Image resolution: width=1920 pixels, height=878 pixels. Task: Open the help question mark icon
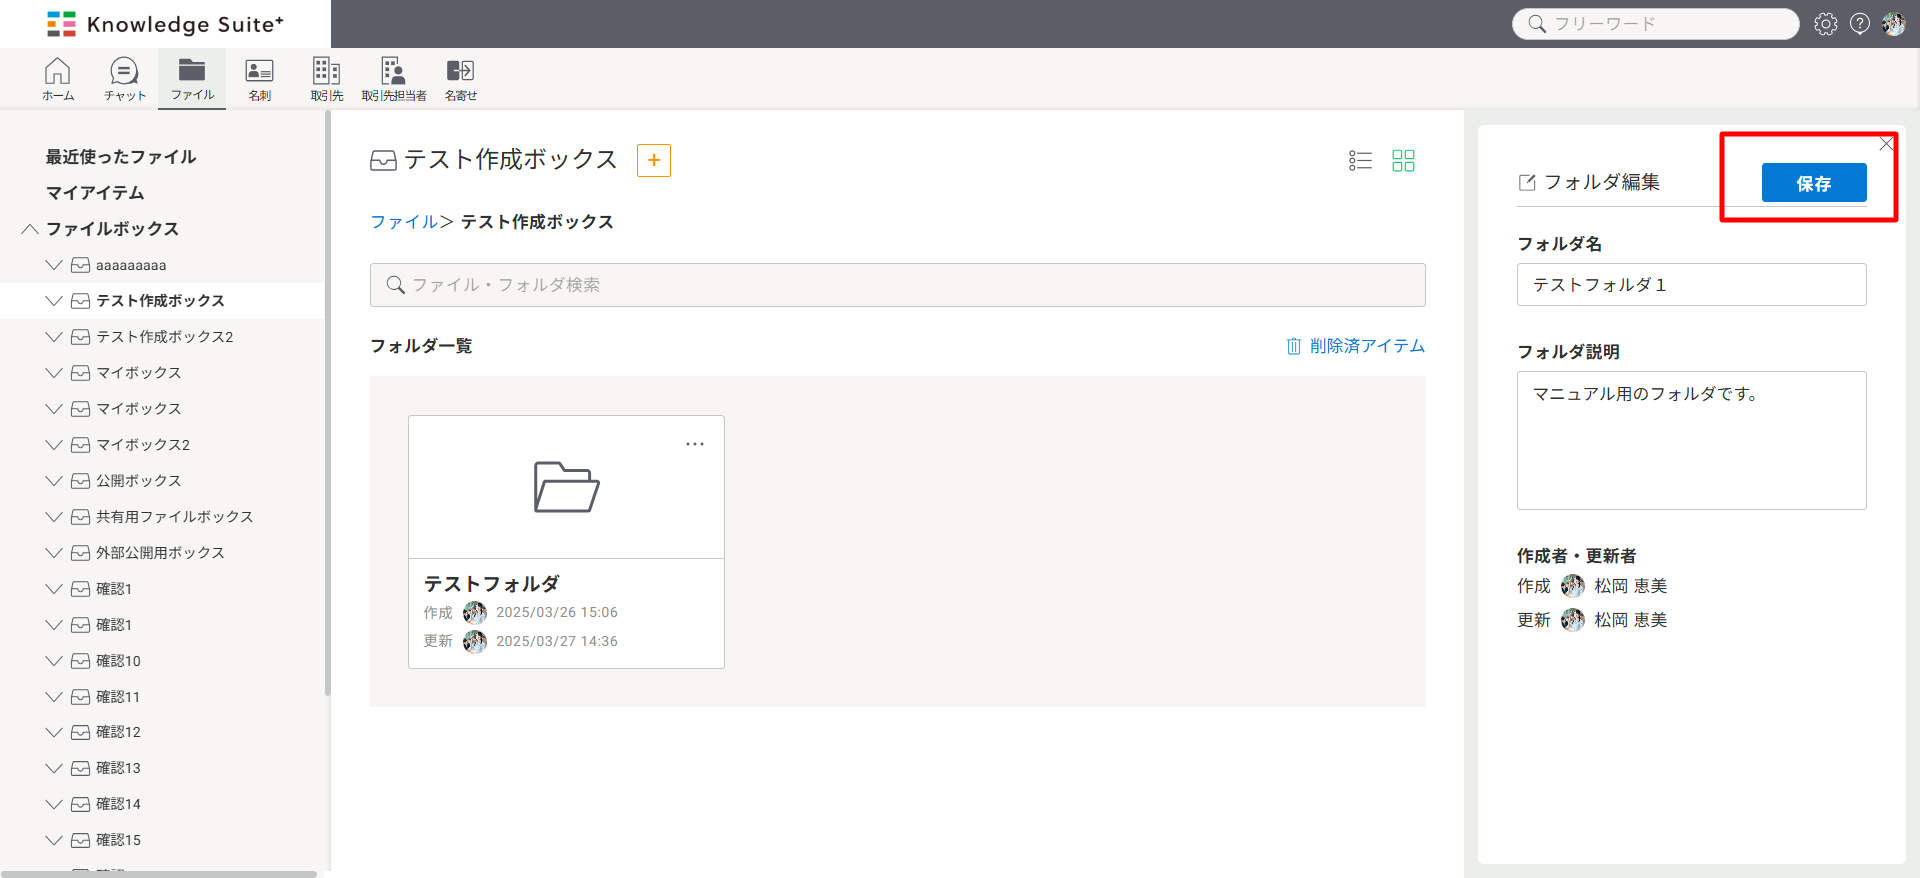[1860, 24]
